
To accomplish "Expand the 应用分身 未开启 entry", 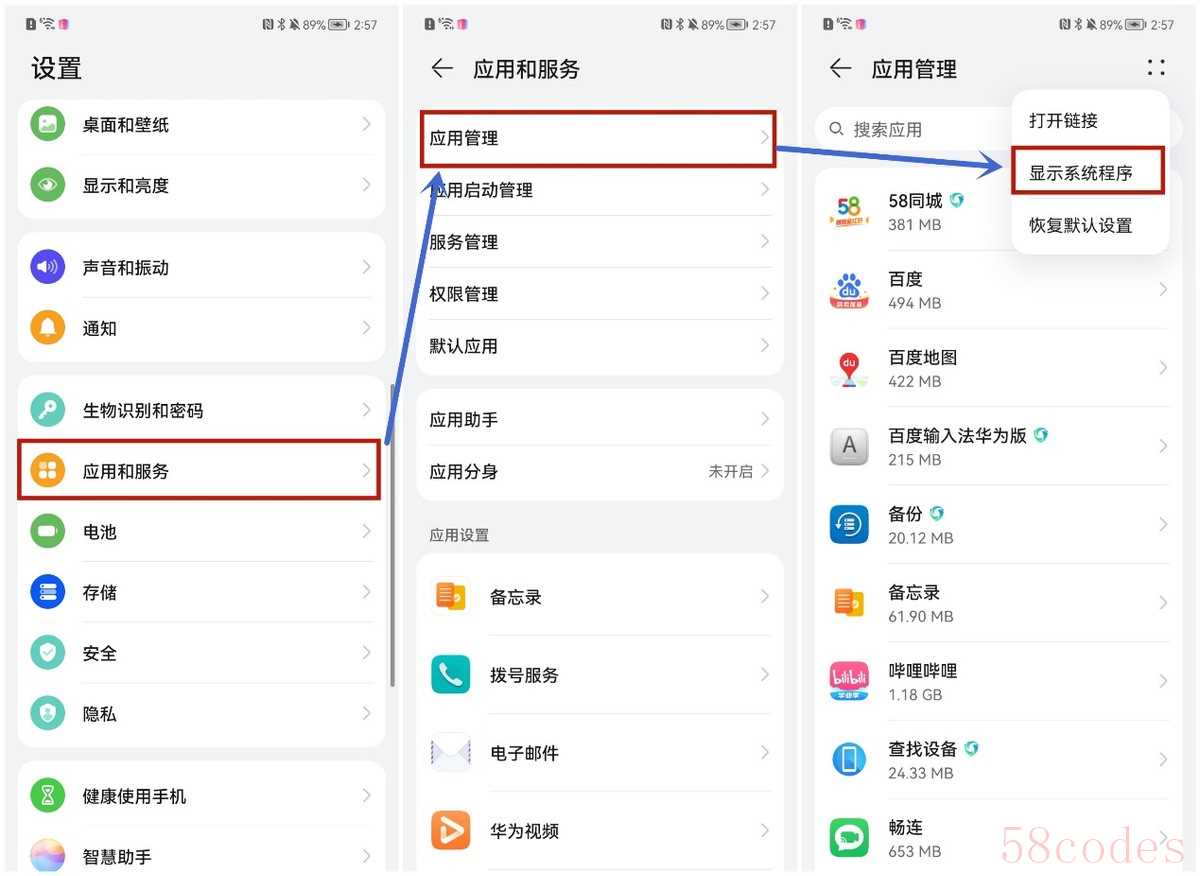I will coord(600,471).
